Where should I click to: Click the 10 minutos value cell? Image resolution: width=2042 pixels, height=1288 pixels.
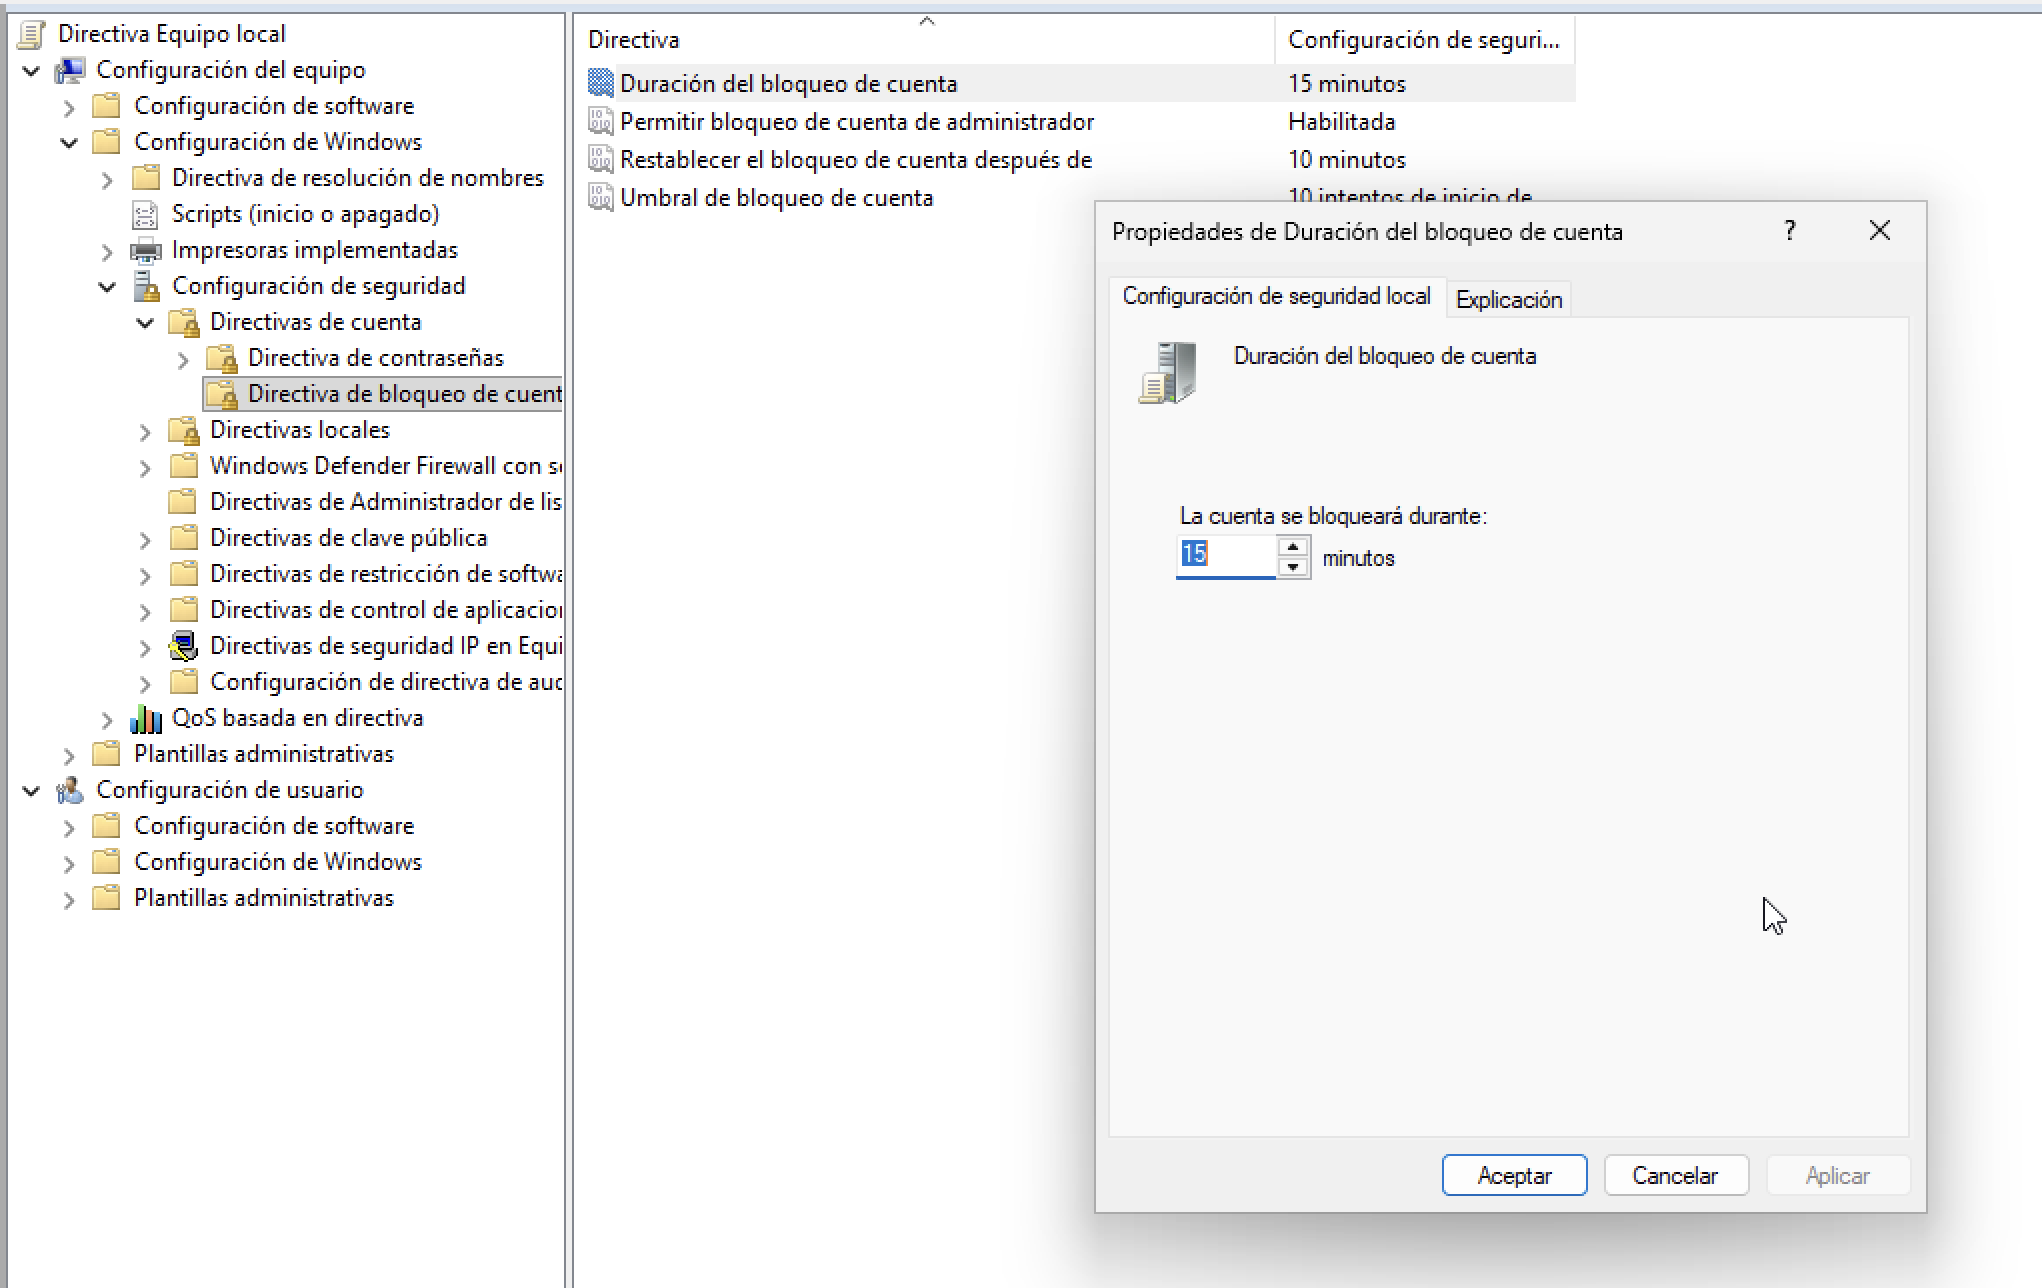[1347, 160]
